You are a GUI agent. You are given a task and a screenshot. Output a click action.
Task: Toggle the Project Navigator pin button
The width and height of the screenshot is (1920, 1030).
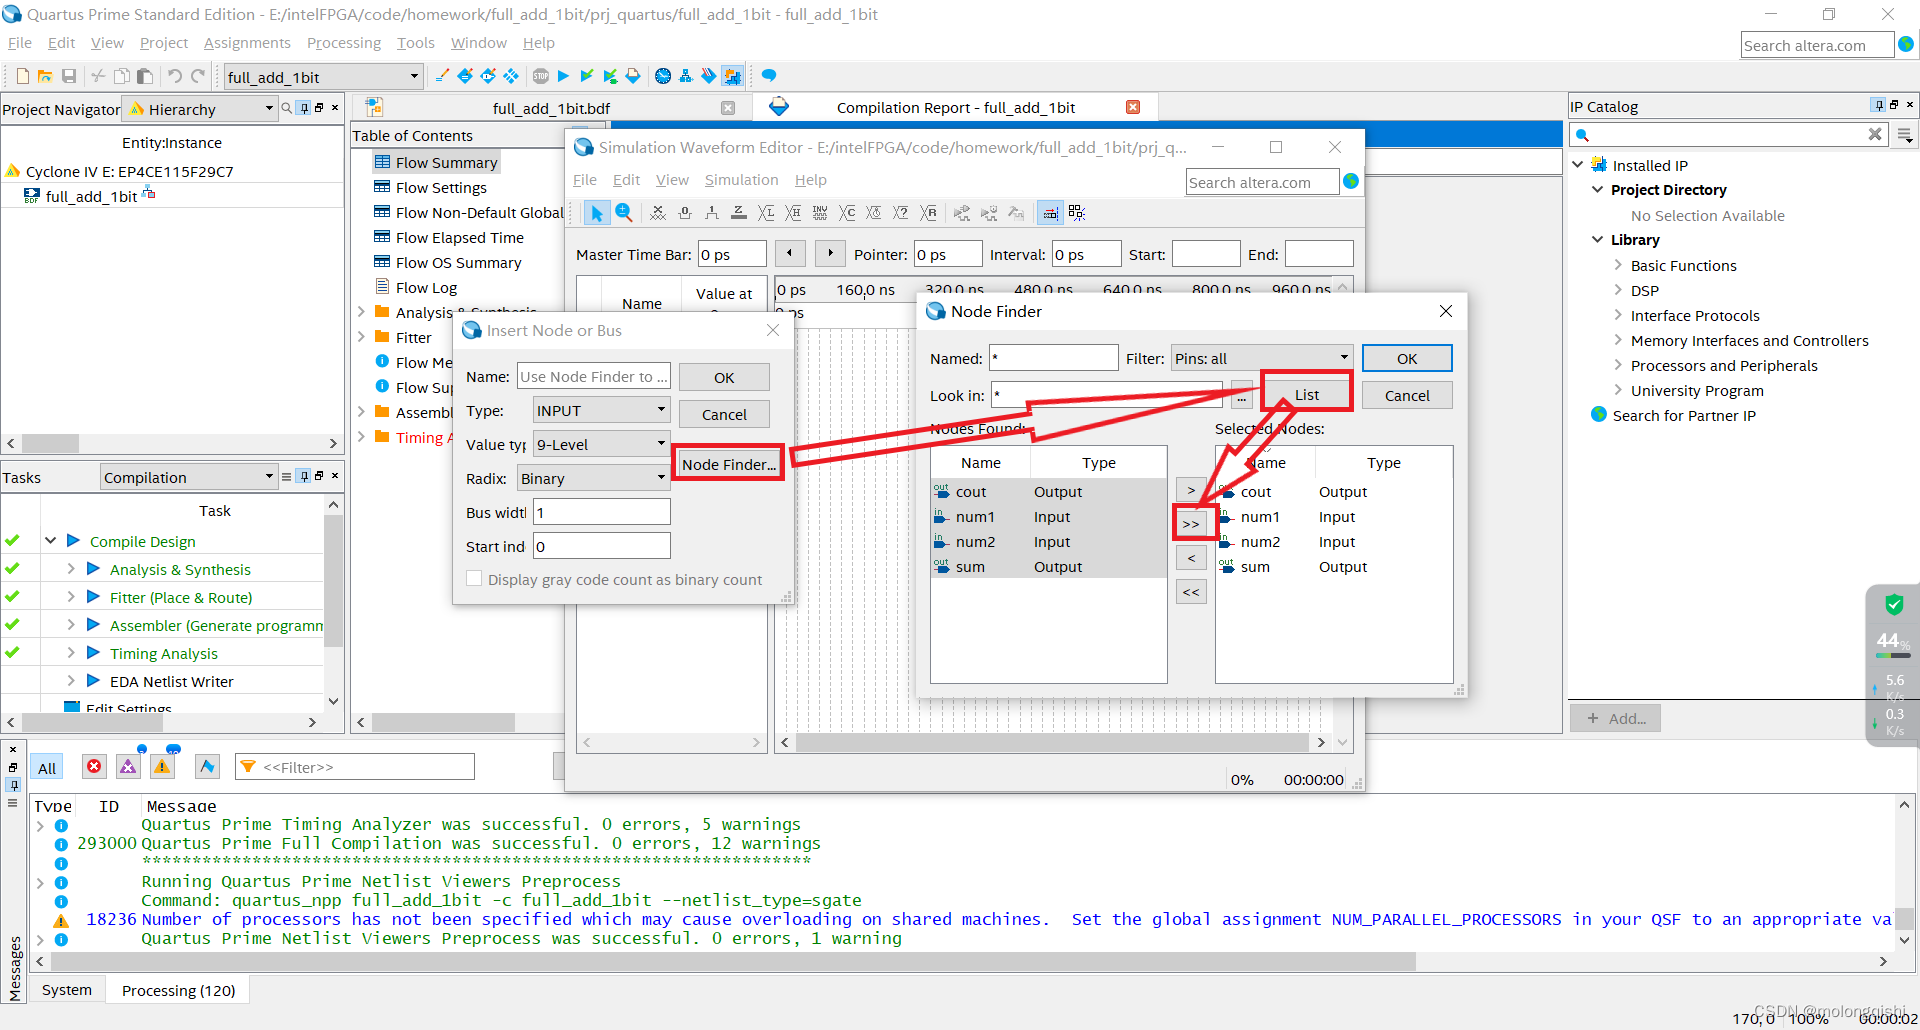[304, 108]
